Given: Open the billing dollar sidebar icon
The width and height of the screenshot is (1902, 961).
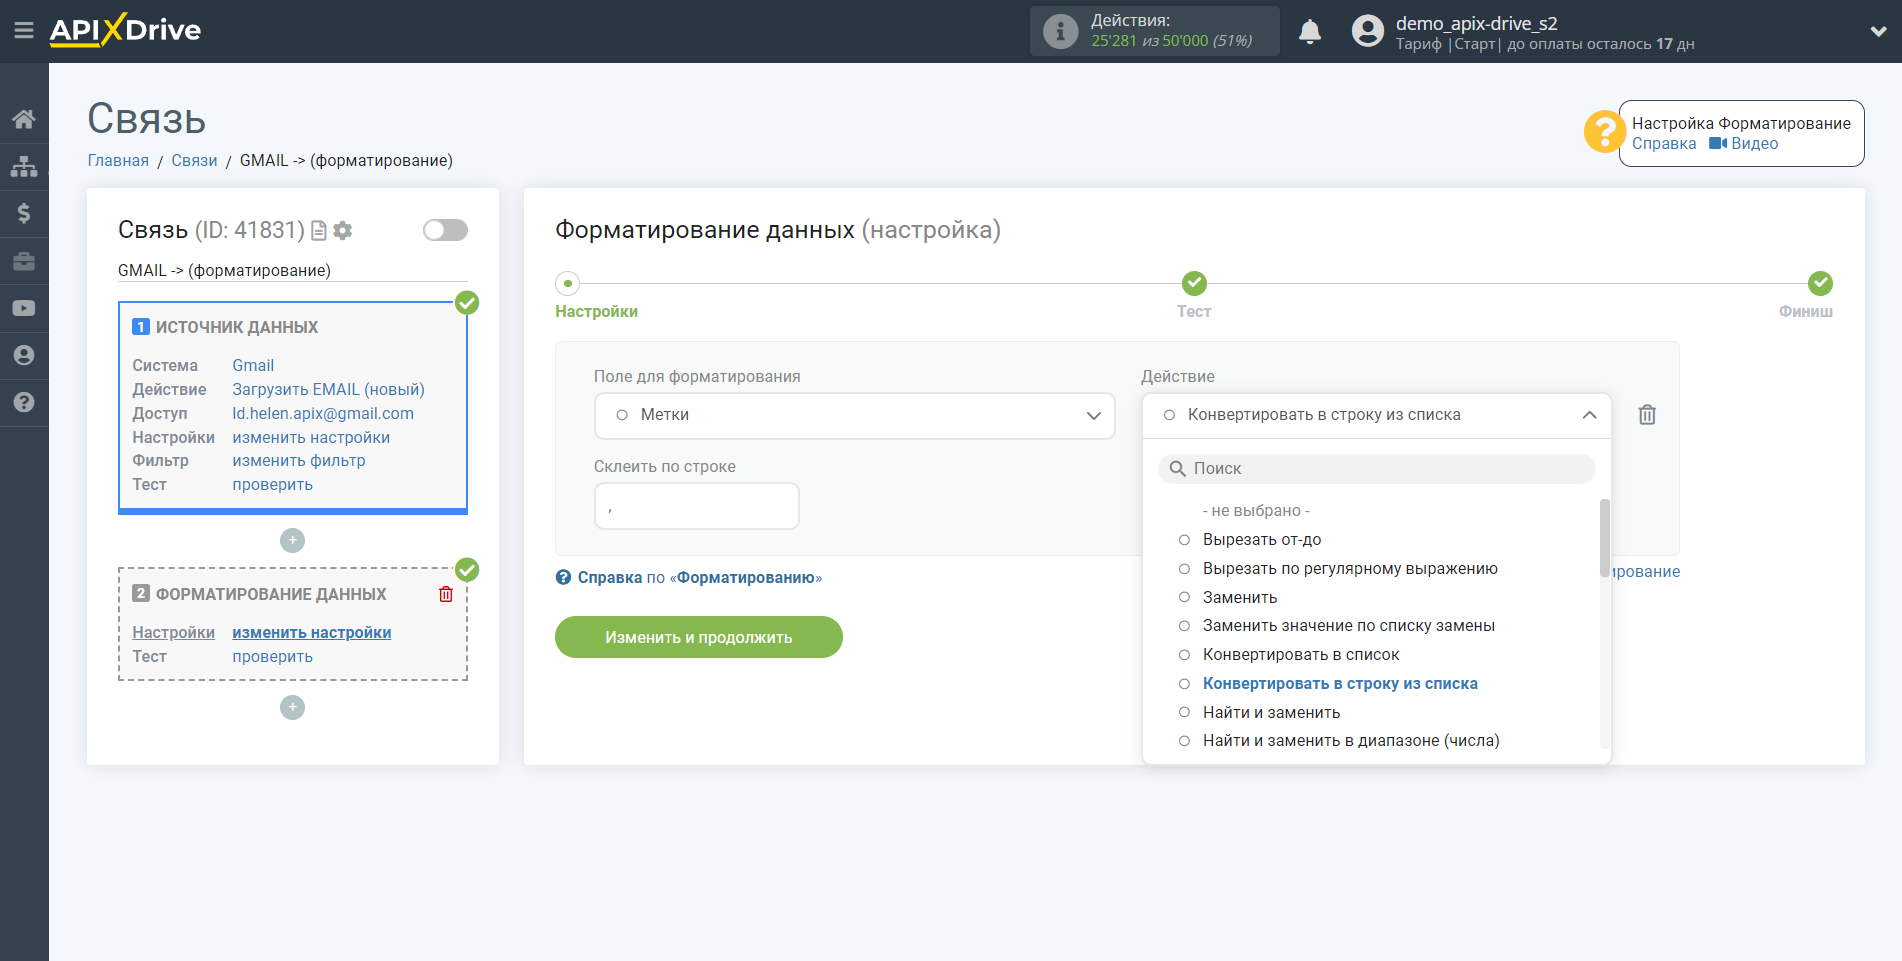Looking at the screenshot, I should tap(24, 213).
